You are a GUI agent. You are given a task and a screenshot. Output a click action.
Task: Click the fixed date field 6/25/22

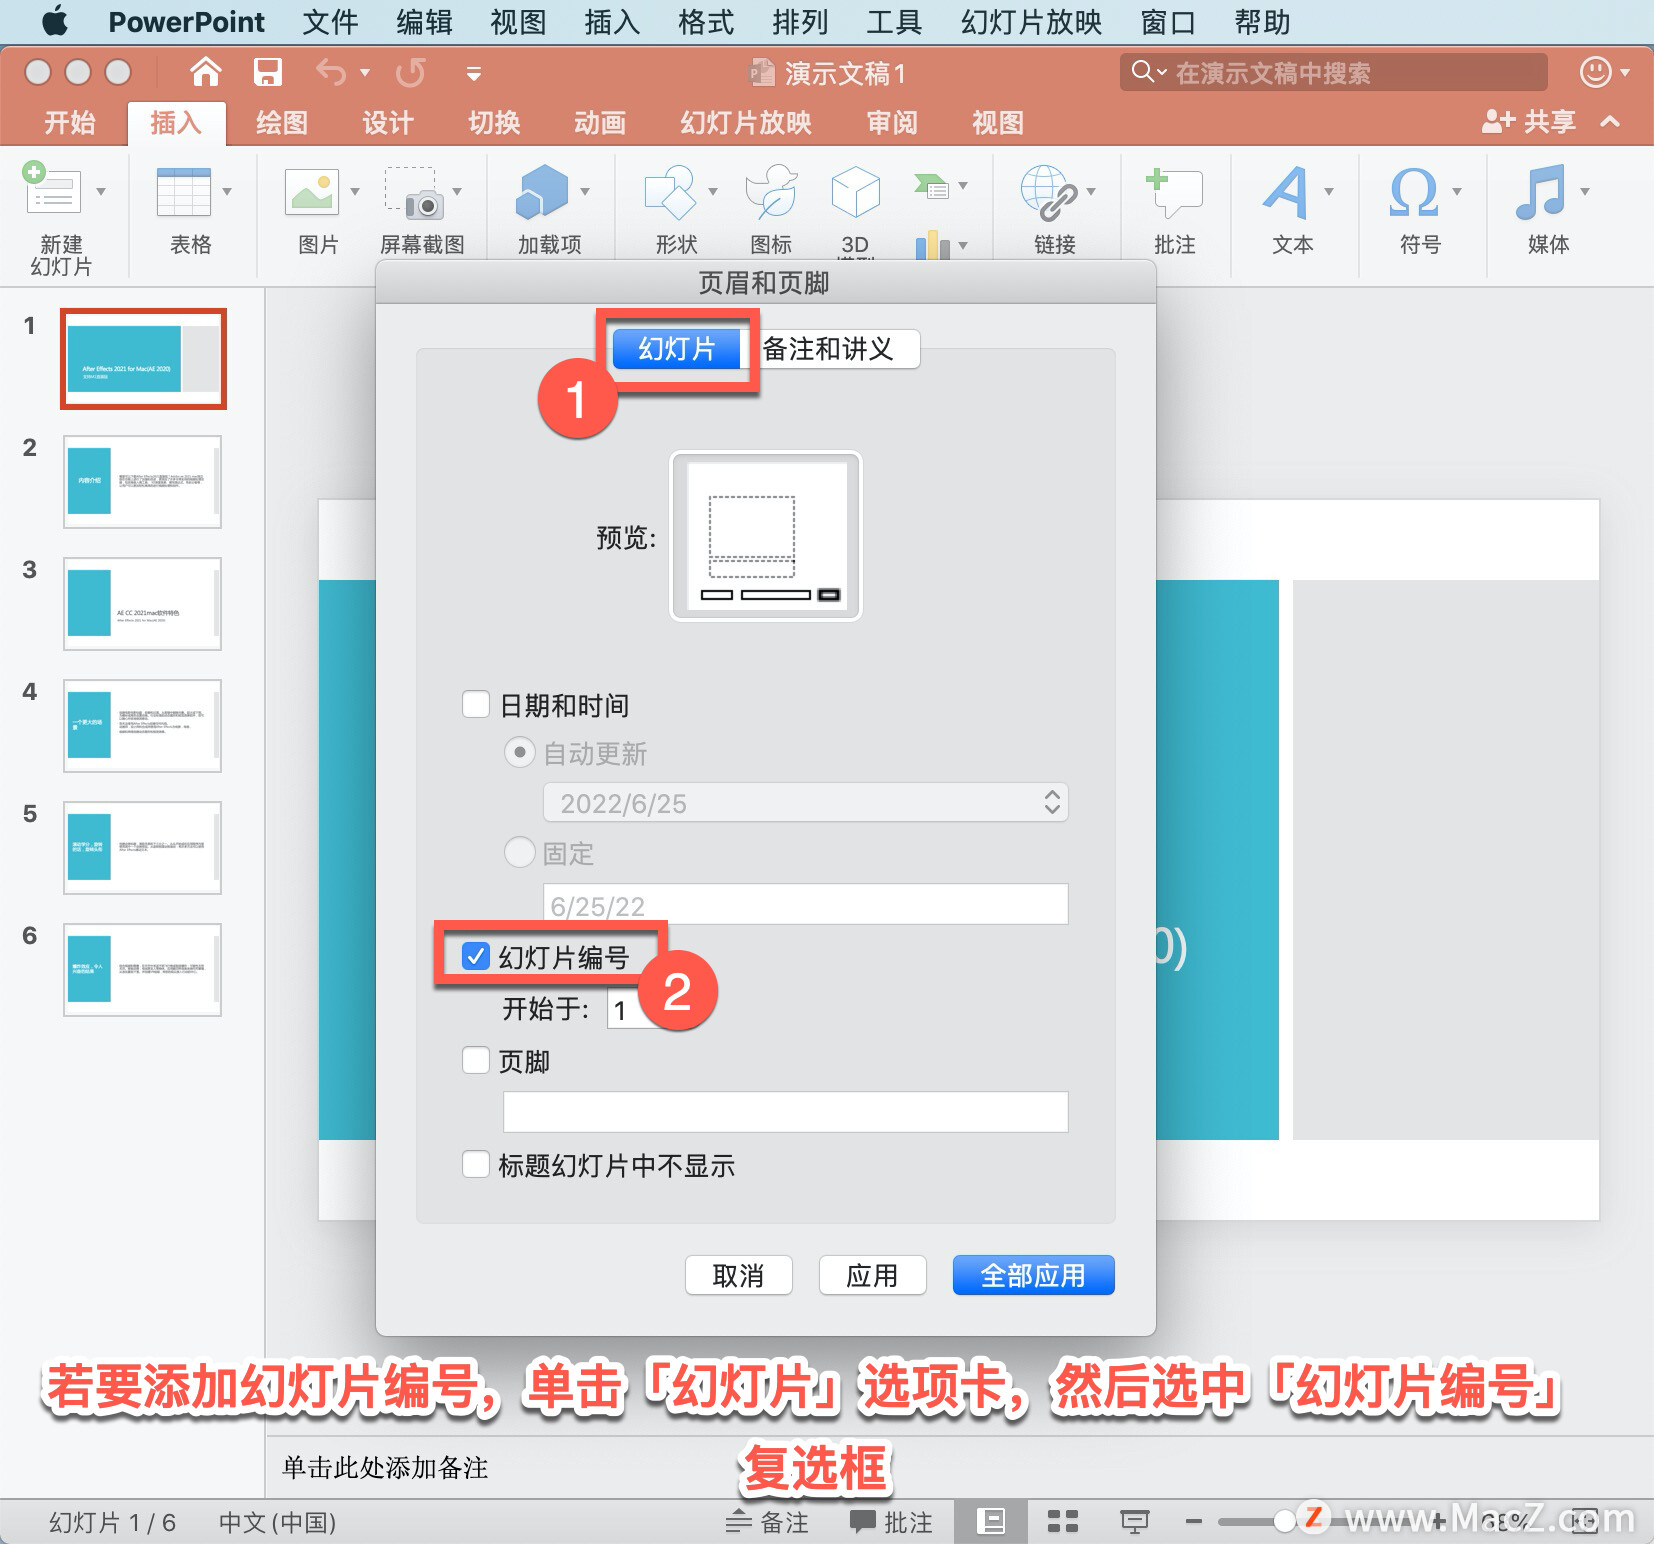click(805, 904)
